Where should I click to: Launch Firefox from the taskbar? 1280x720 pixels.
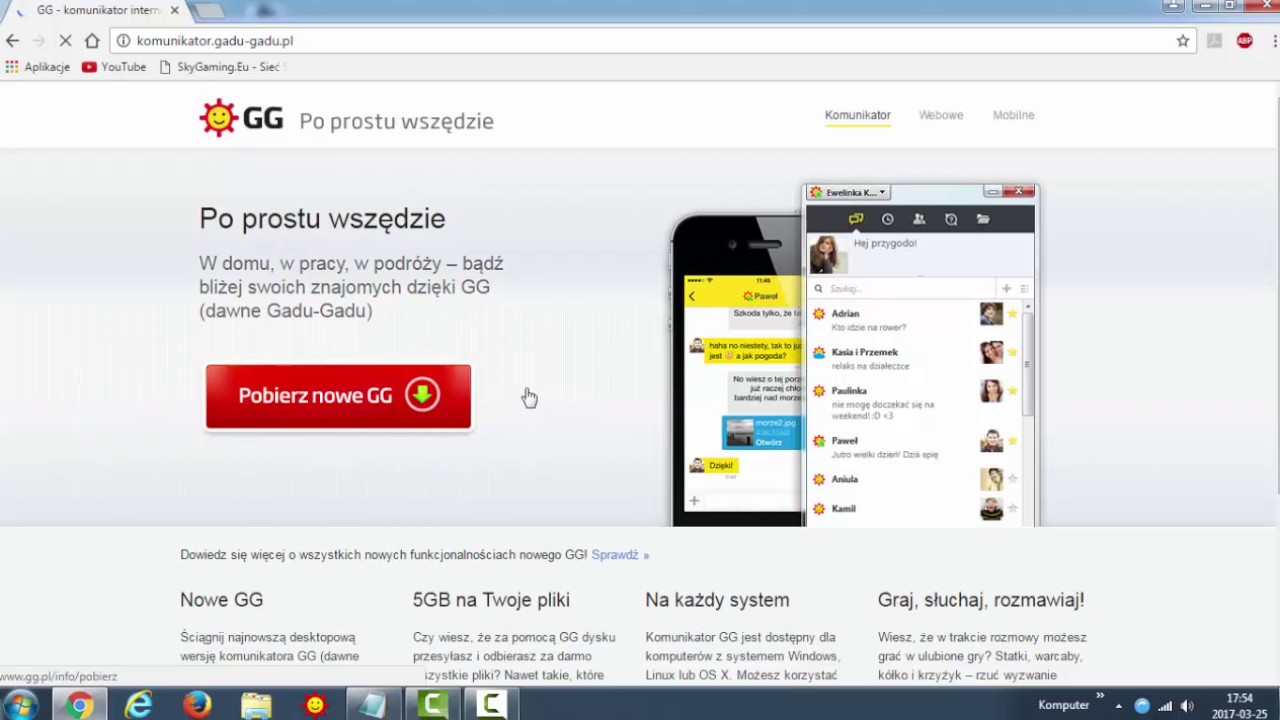tap(197, 705)
